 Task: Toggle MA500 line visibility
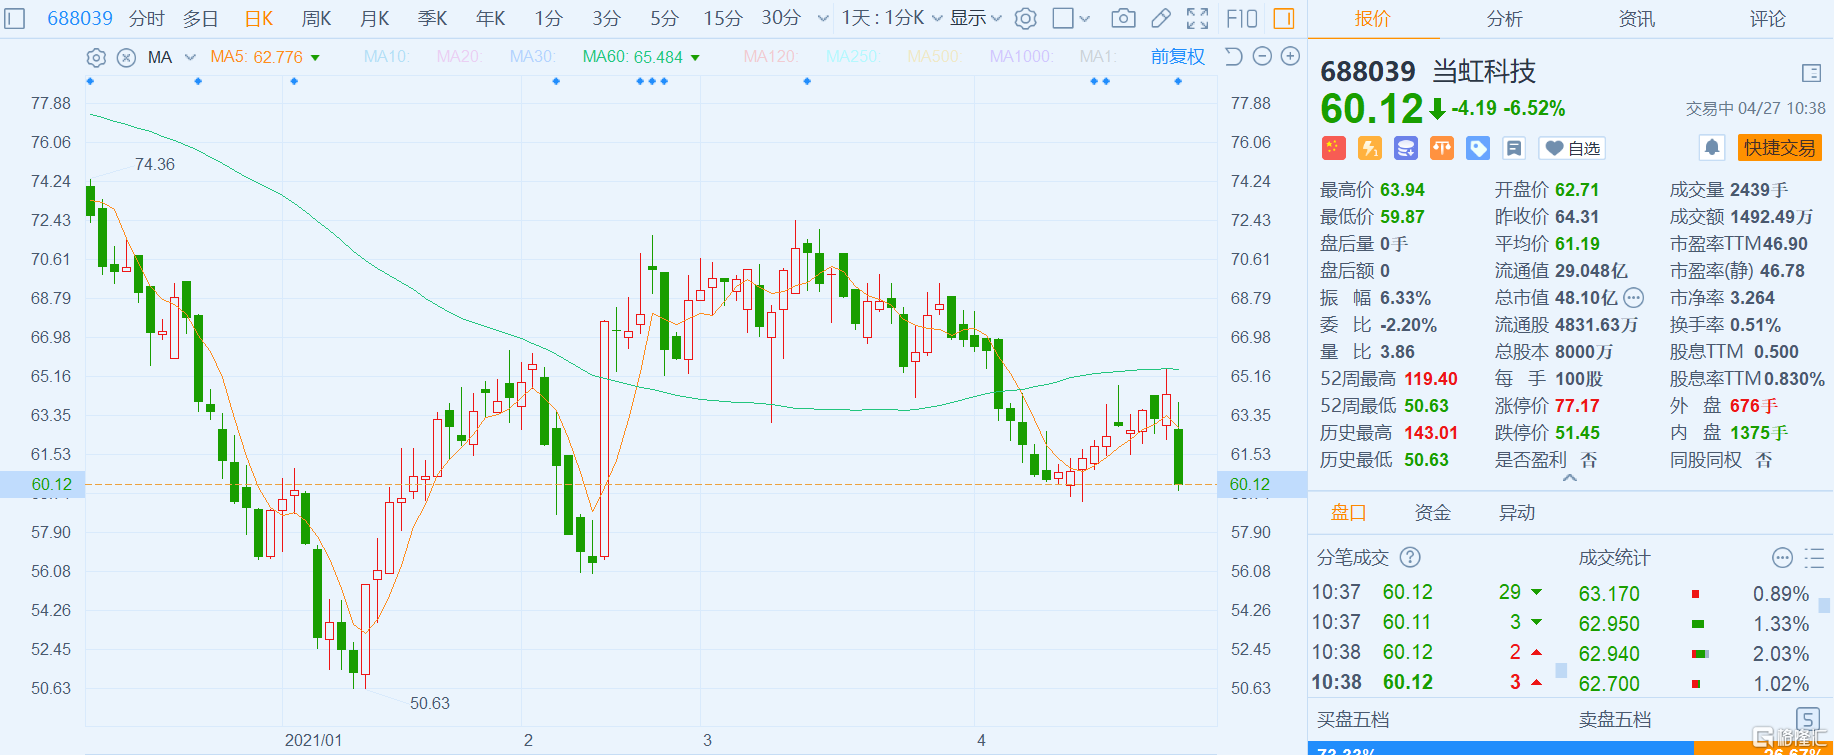pos(933,57)
